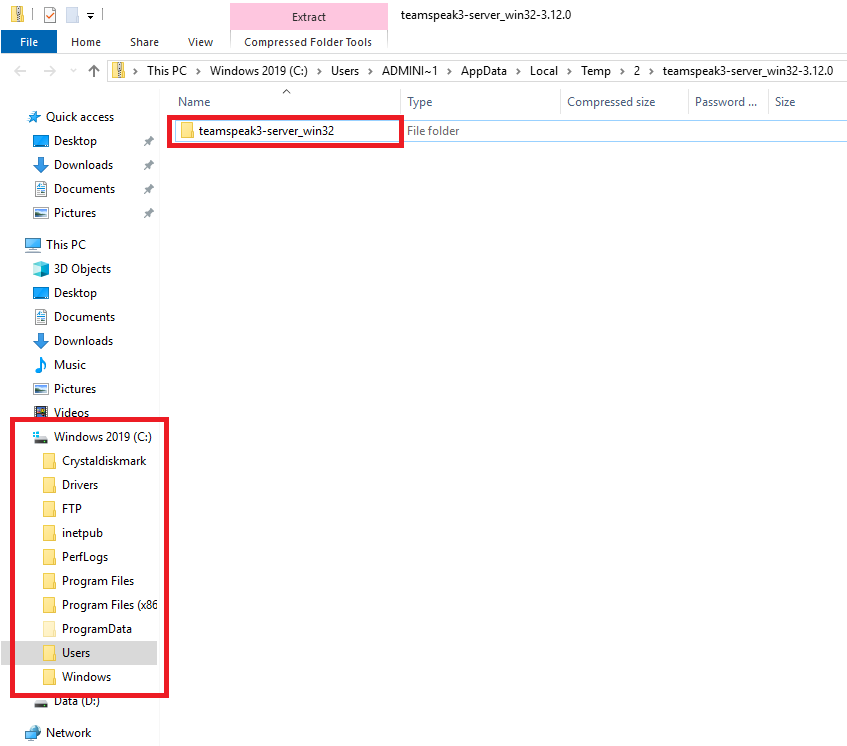This screenshot has height=746, width=847.
Task: Select Quick access in navigation pane
Action: pyautogui.click(x=79, y=117)
